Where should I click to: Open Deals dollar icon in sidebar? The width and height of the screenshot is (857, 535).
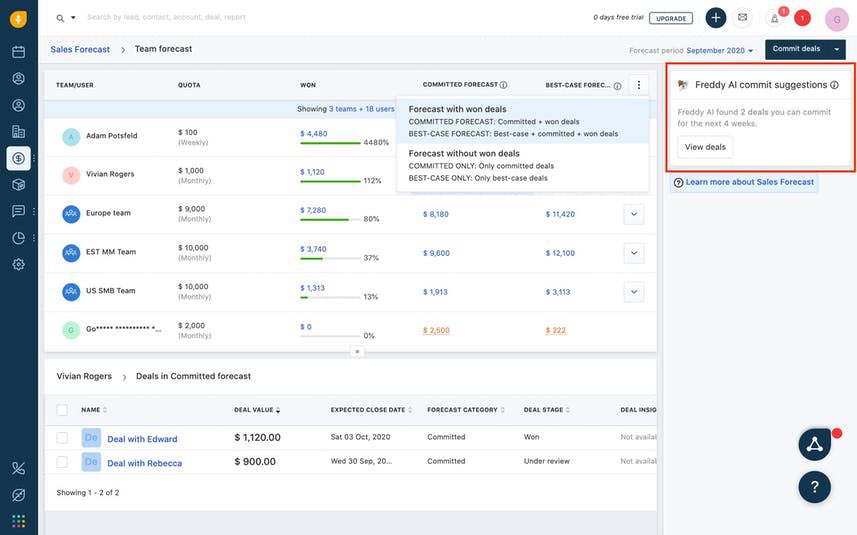[x=19, y=158]
